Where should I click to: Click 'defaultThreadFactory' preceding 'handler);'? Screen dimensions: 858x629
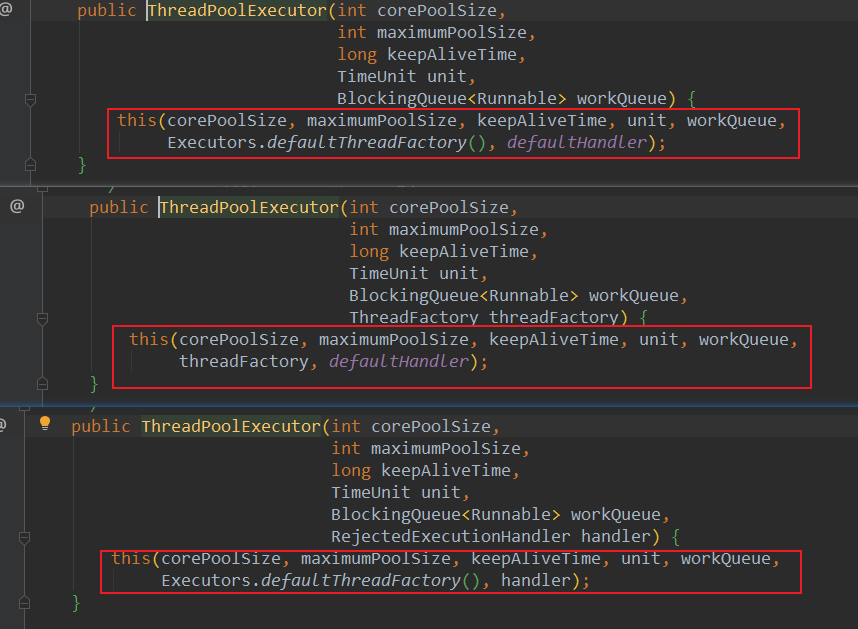[361, 580]
